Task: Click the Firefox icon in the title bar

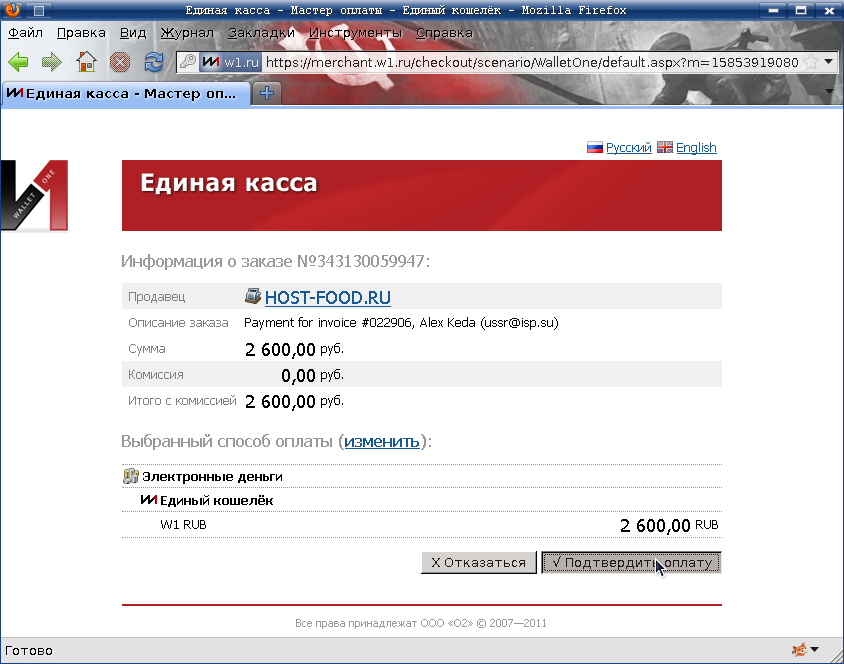Action: coord(12,9)
